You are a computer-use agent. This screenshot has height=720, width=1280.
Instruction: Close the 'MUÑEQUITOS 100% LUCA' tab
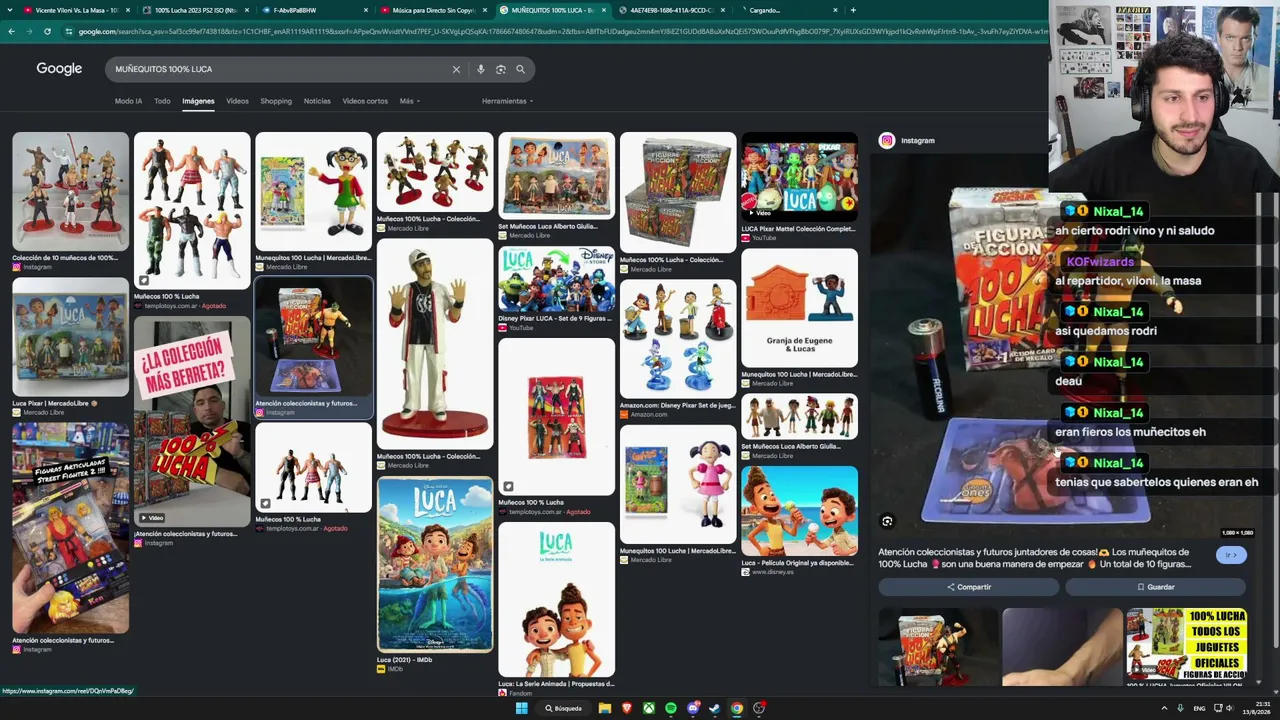click(603, 10)
